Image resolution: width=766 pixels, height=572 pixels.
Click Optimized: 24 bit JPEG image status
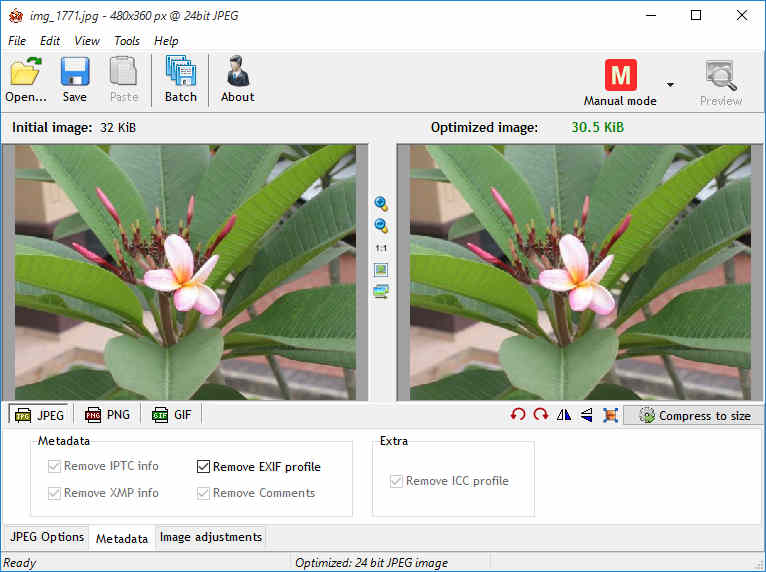coord(371,563)
